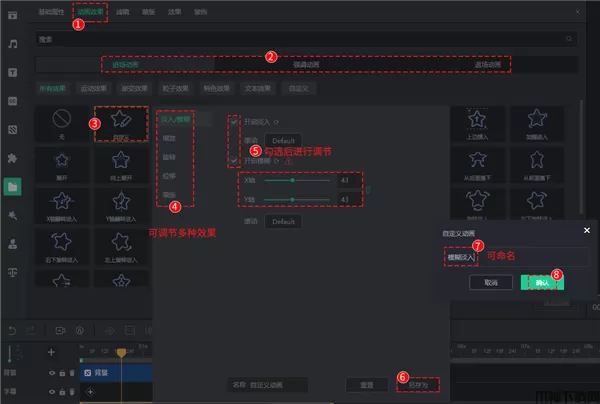This screenshot has height=404, width=600.
Task: Select 淡入/模糊 in the custom effect list
Action: pos(175,119)
